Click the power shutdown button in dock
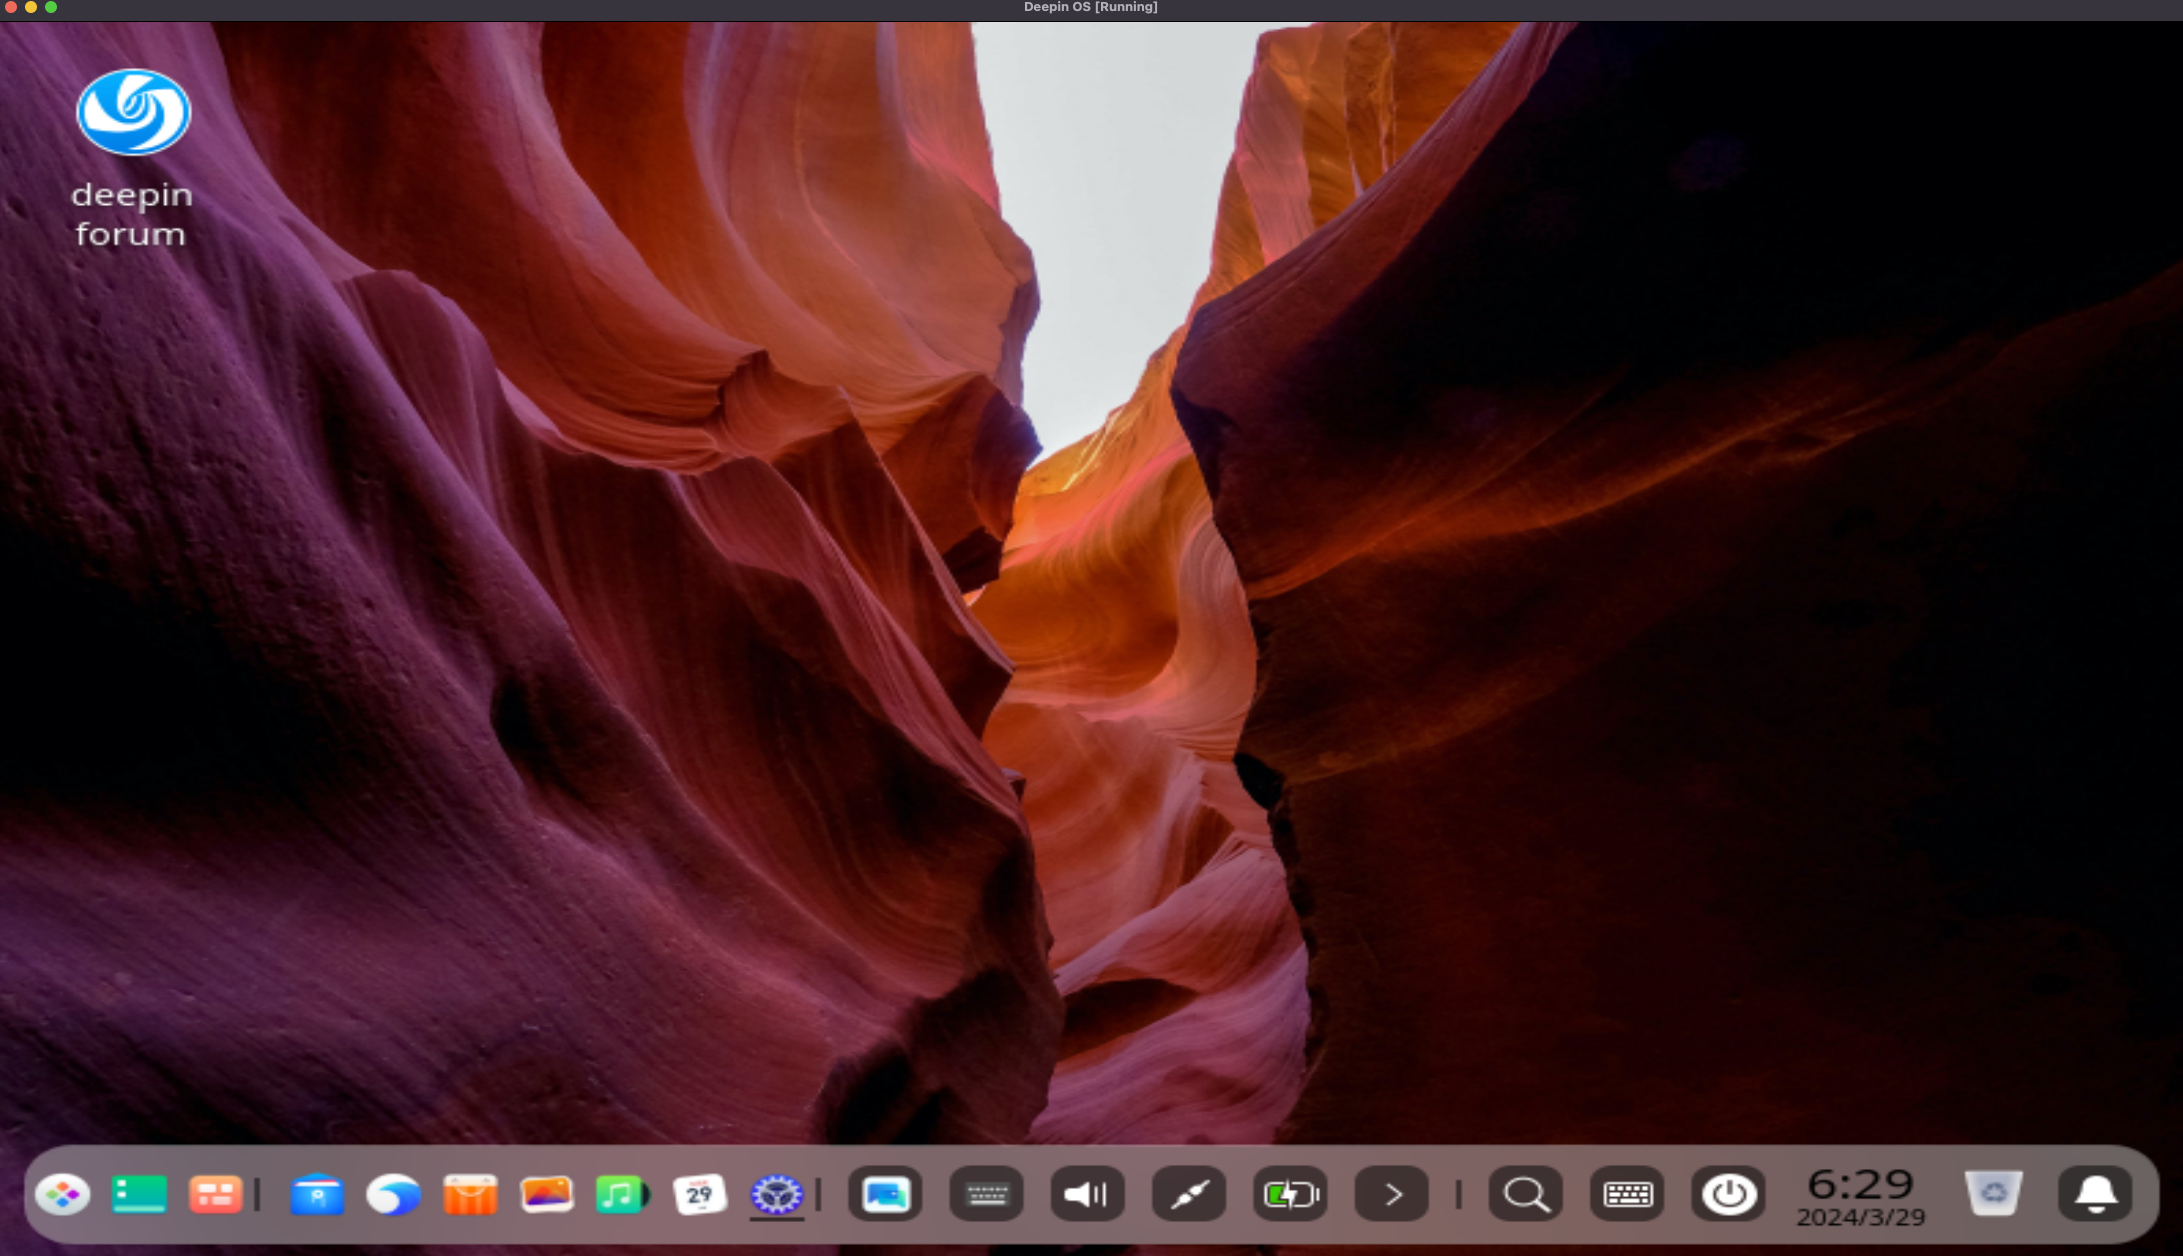This screenshot has height=1256, width=2183. tap(1728, 1194)
